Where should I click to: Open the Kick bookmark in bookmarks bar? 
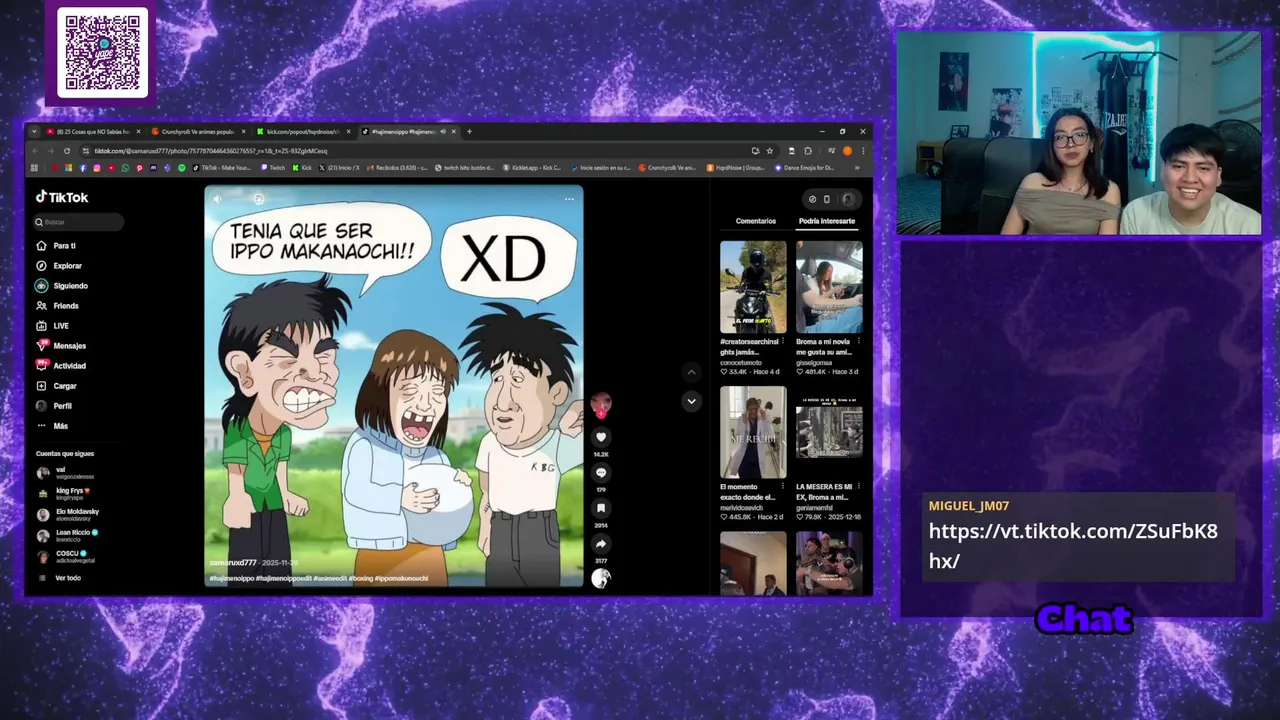[303, 168]
